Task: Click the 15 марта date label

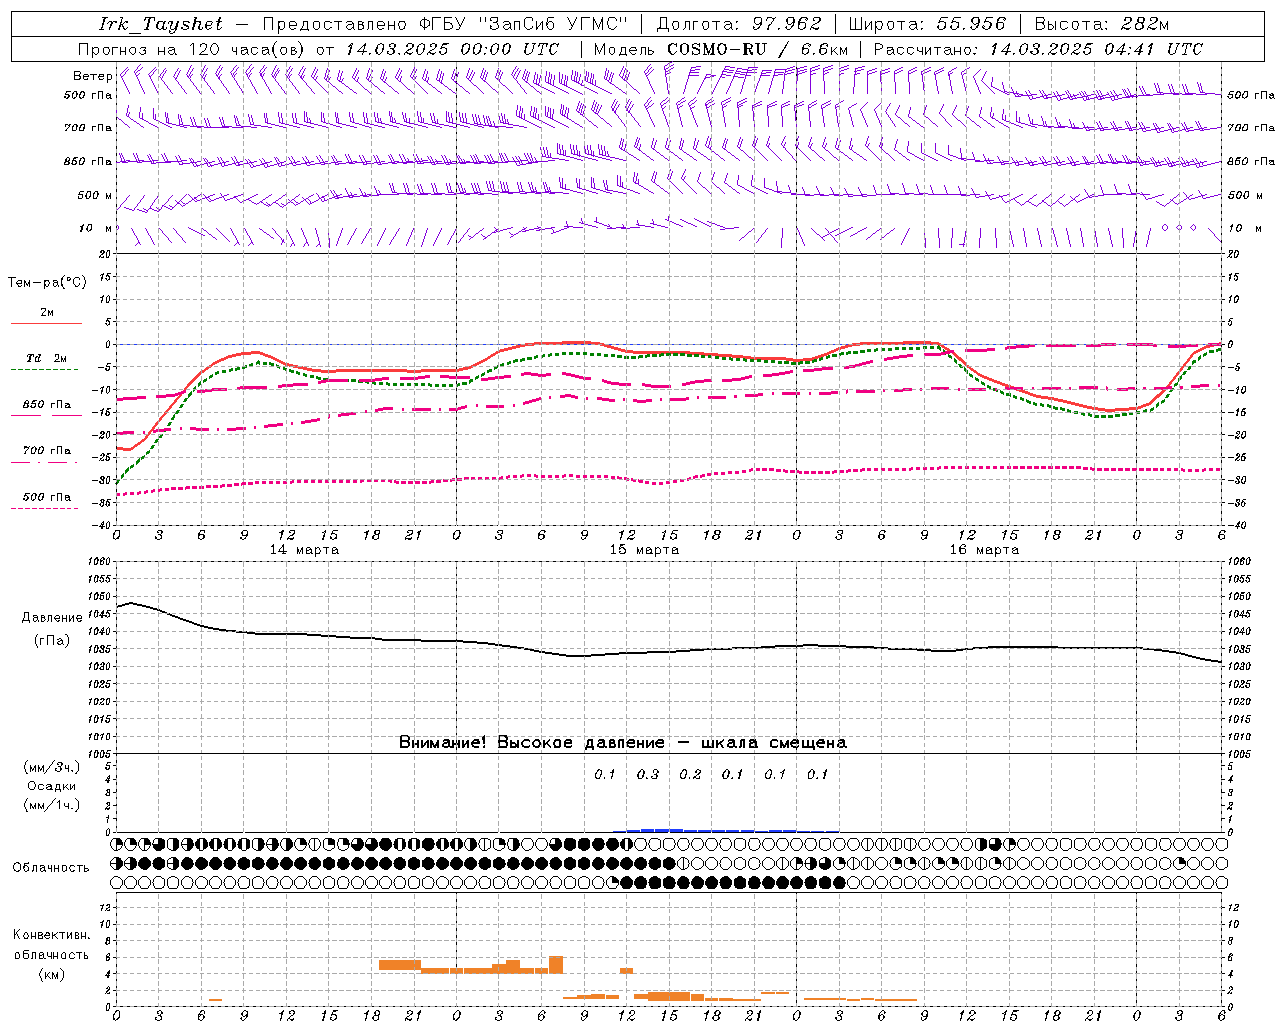Action: tap(645, 550)
